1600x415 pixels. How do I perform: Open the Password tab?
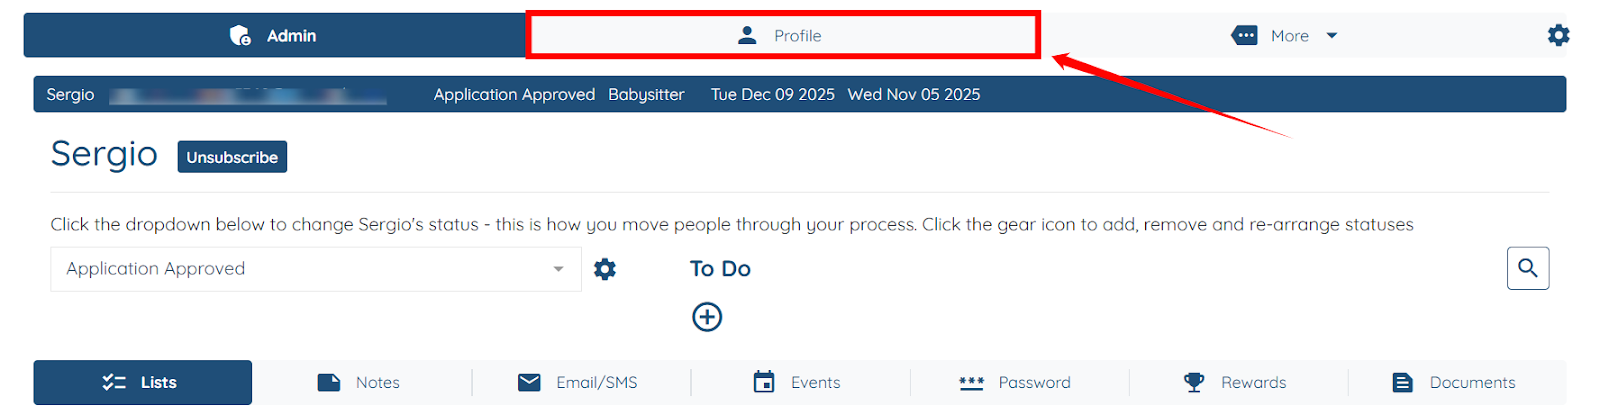tap(1015, 382)
